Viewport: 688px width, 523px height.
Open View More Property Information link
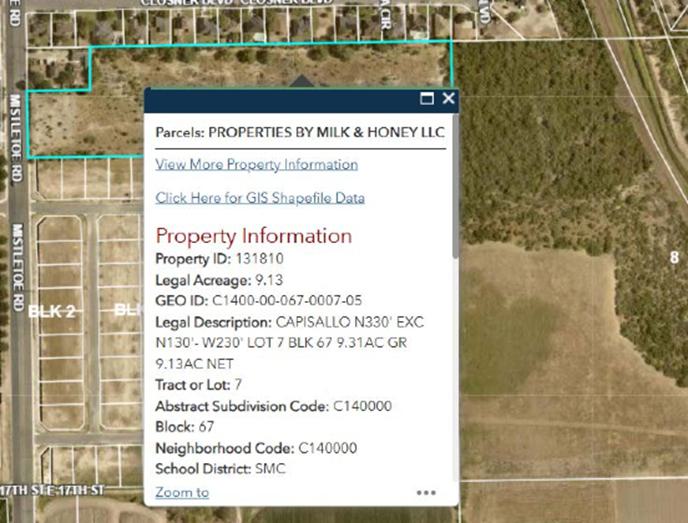(256, 164)
